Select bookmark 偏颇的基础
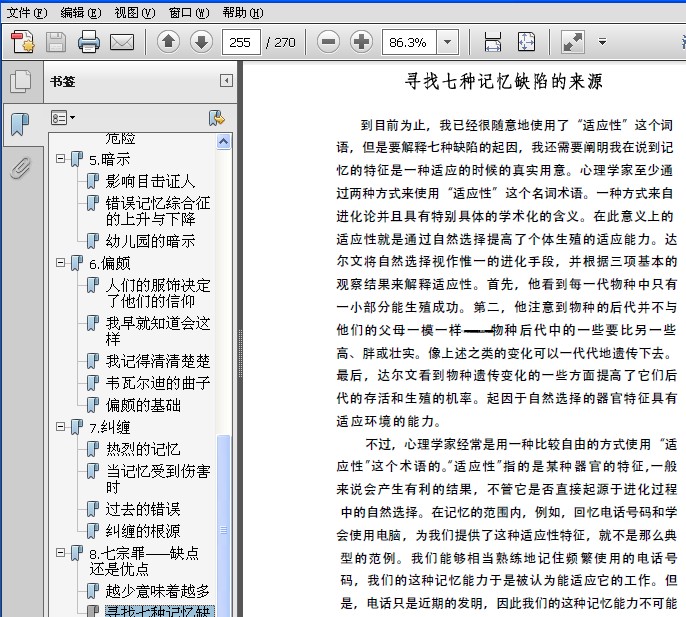This screenshot has height=617, width=686. pos(143,405)
